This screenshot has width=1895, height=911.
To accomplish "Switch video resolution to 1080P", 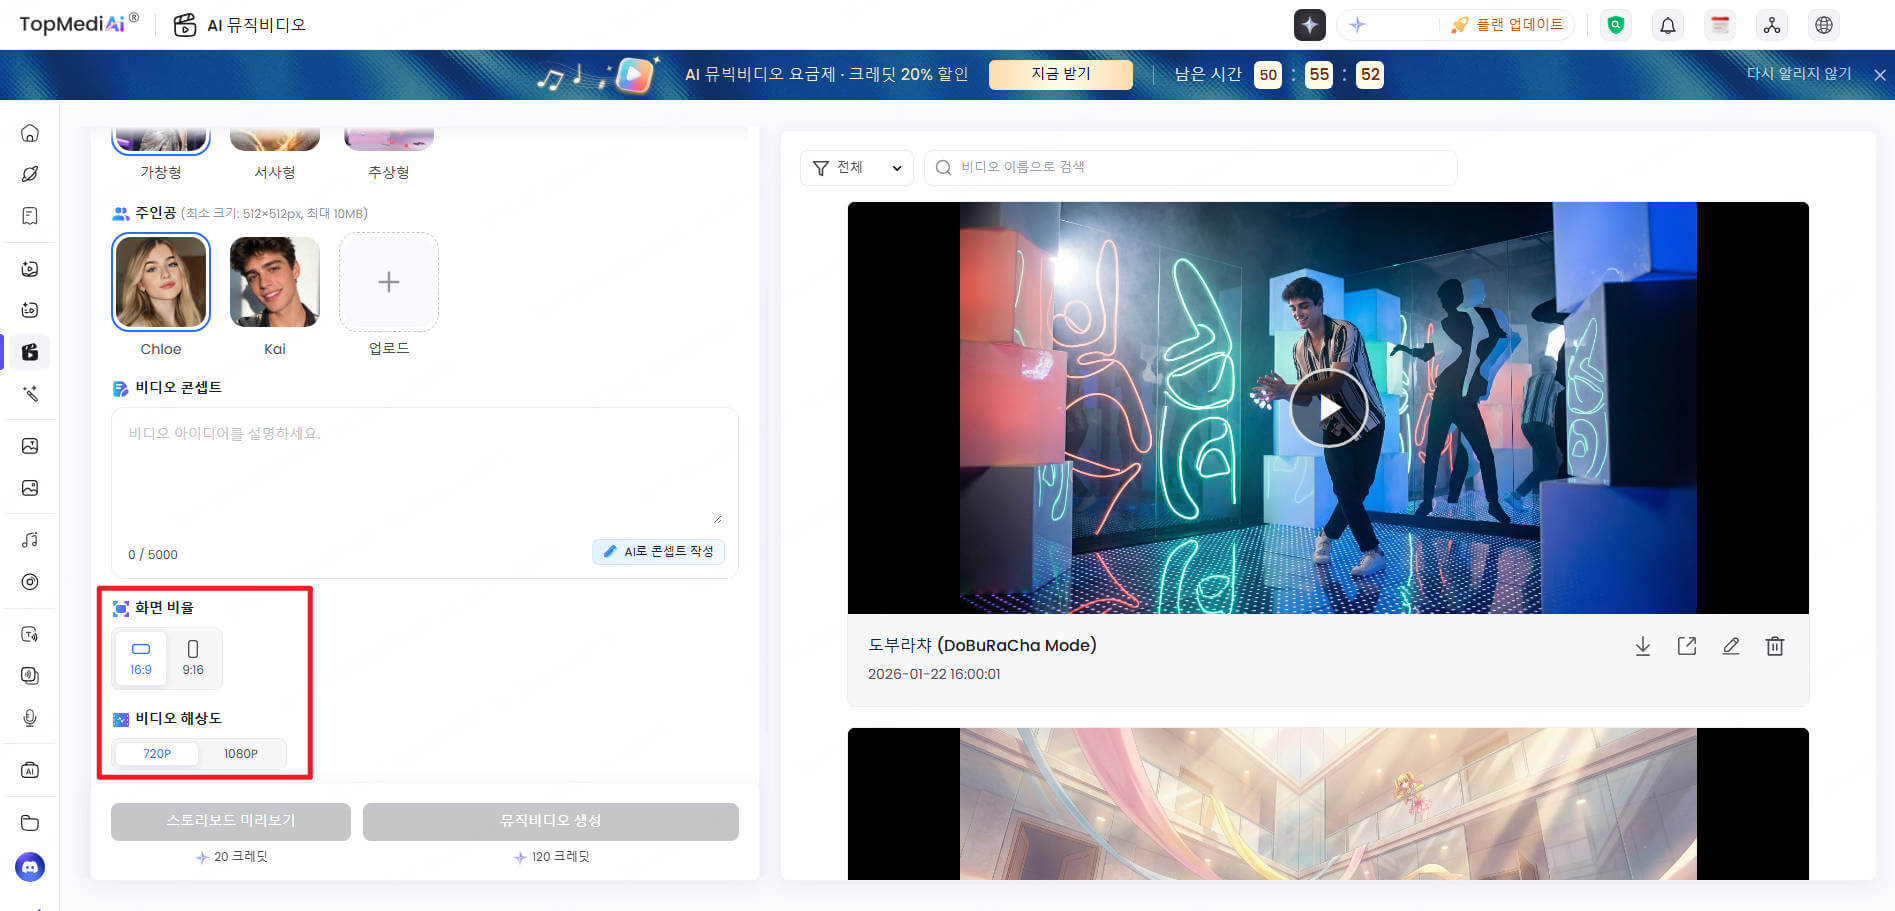I will [241, 754].
